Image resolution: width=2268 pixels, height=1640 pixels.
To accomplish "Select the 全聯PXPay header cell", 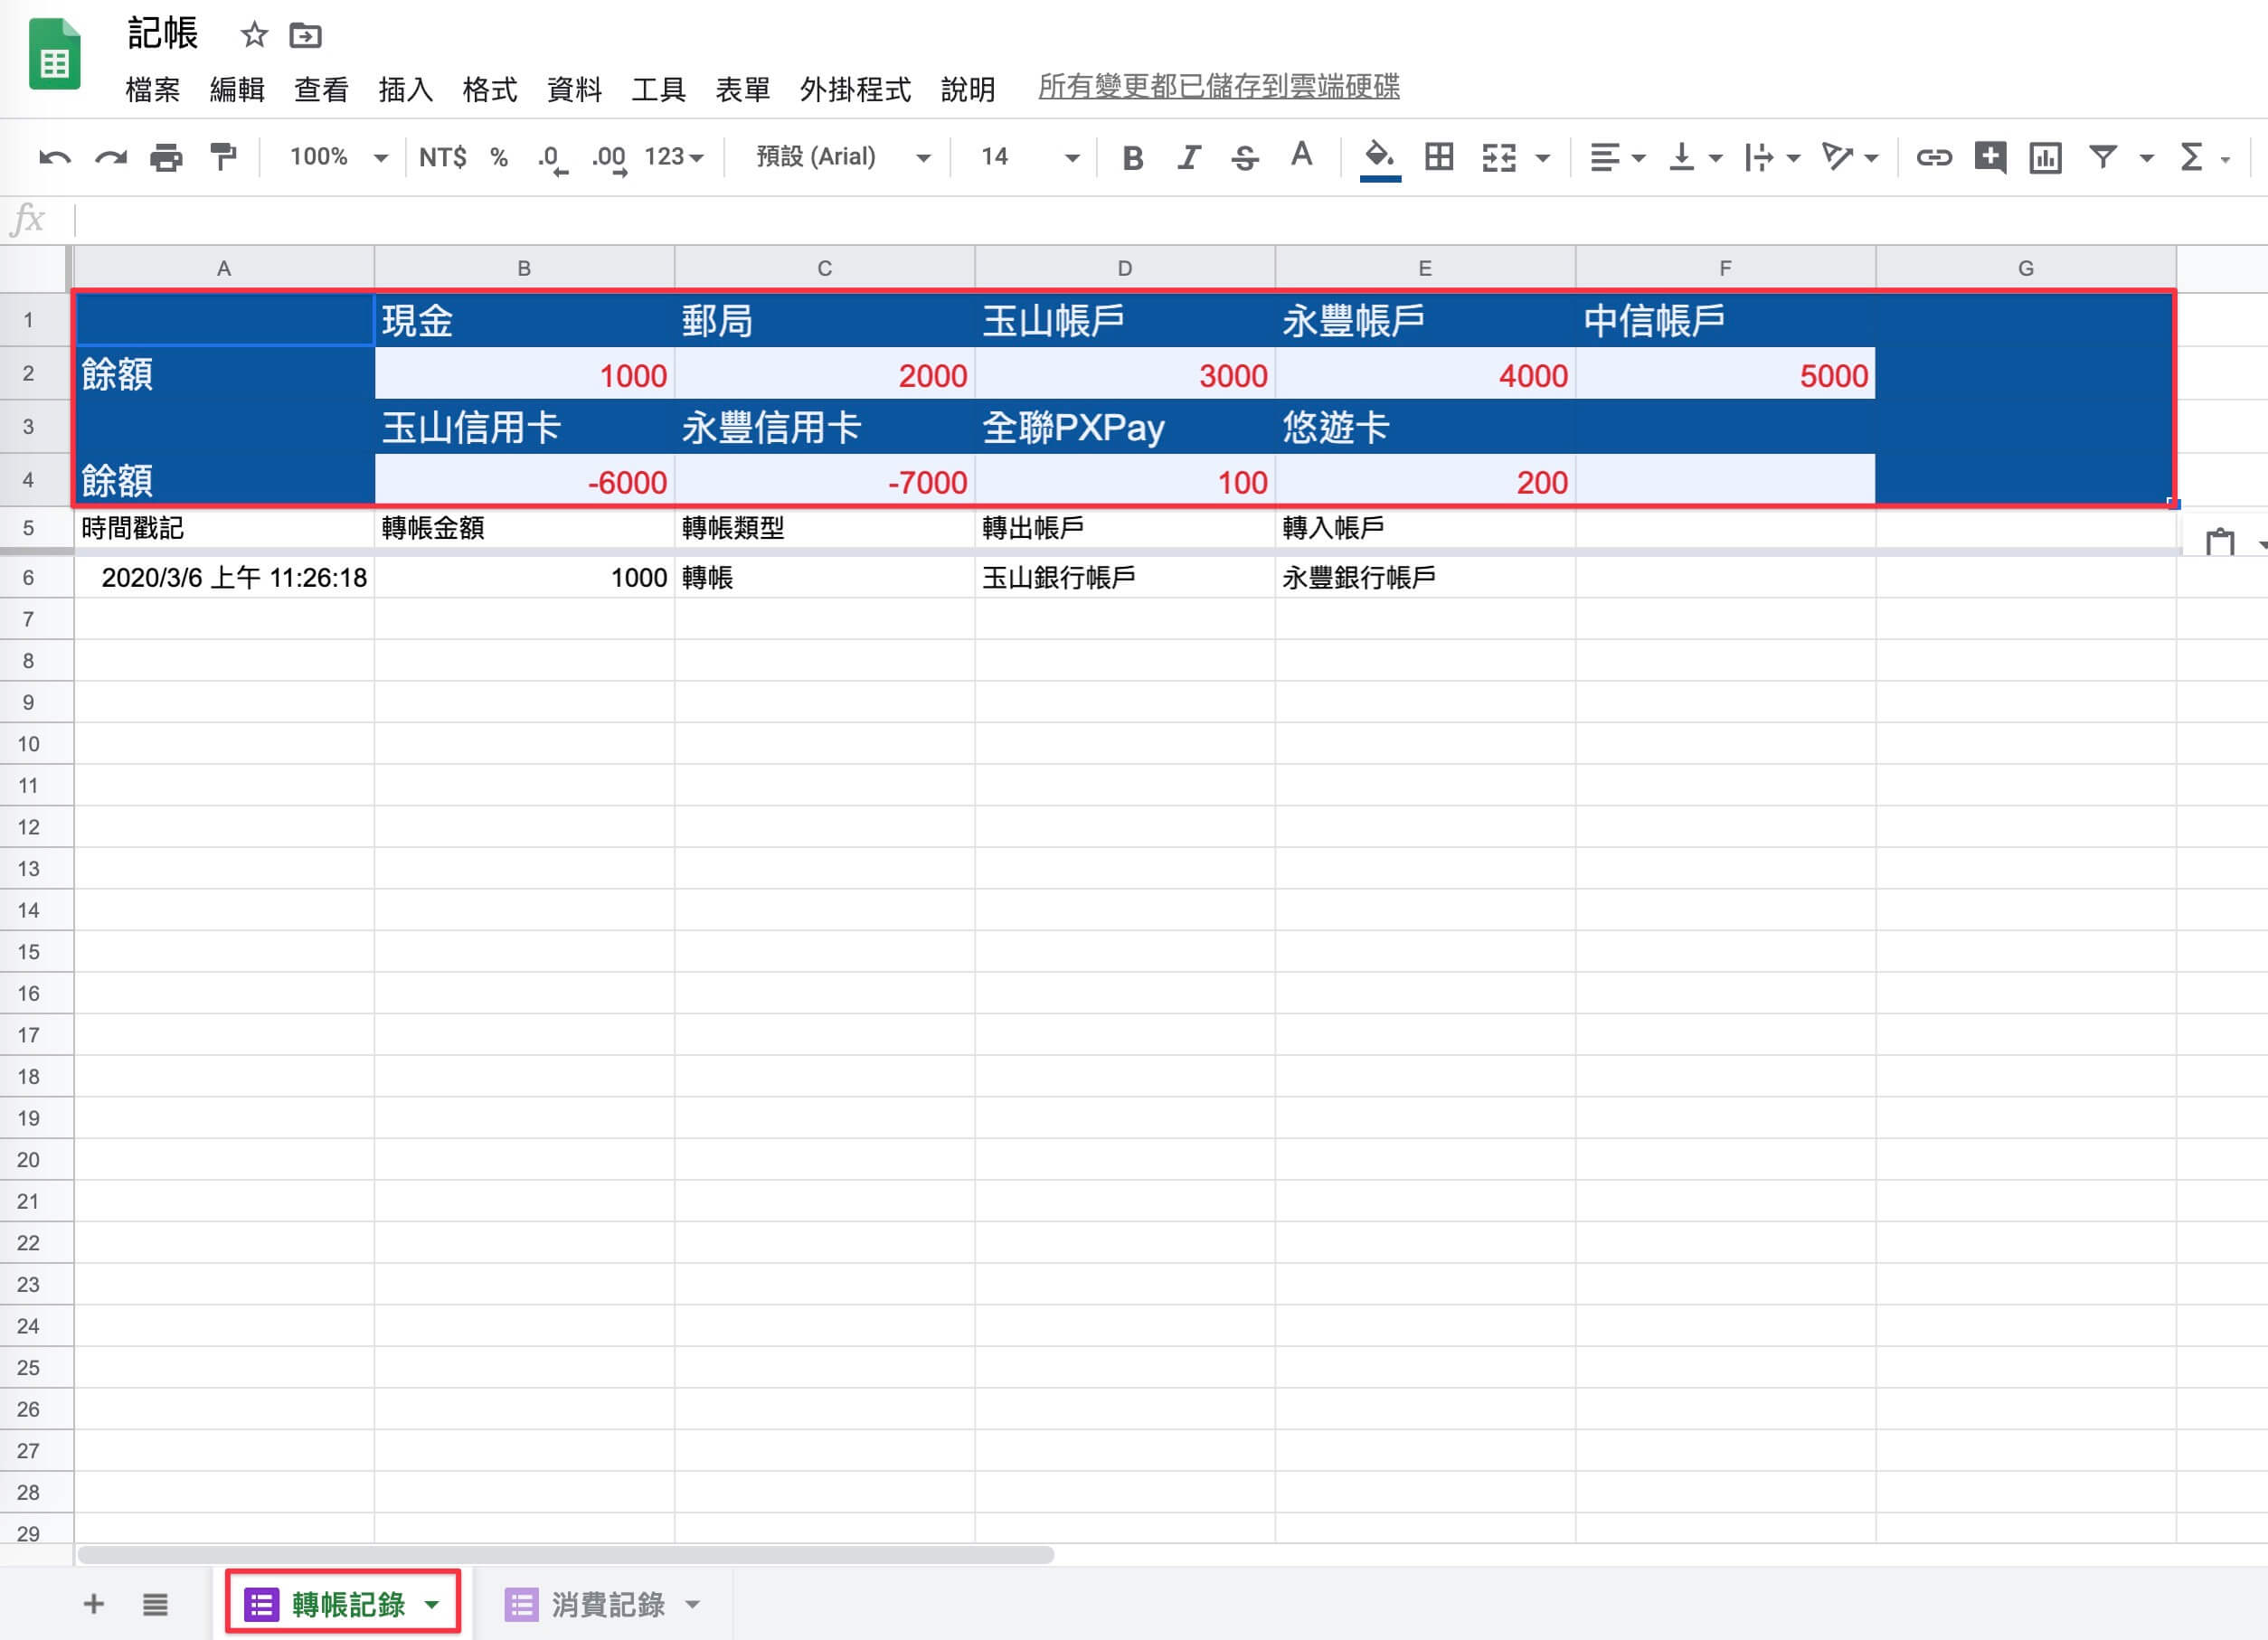I will 1124,427.
